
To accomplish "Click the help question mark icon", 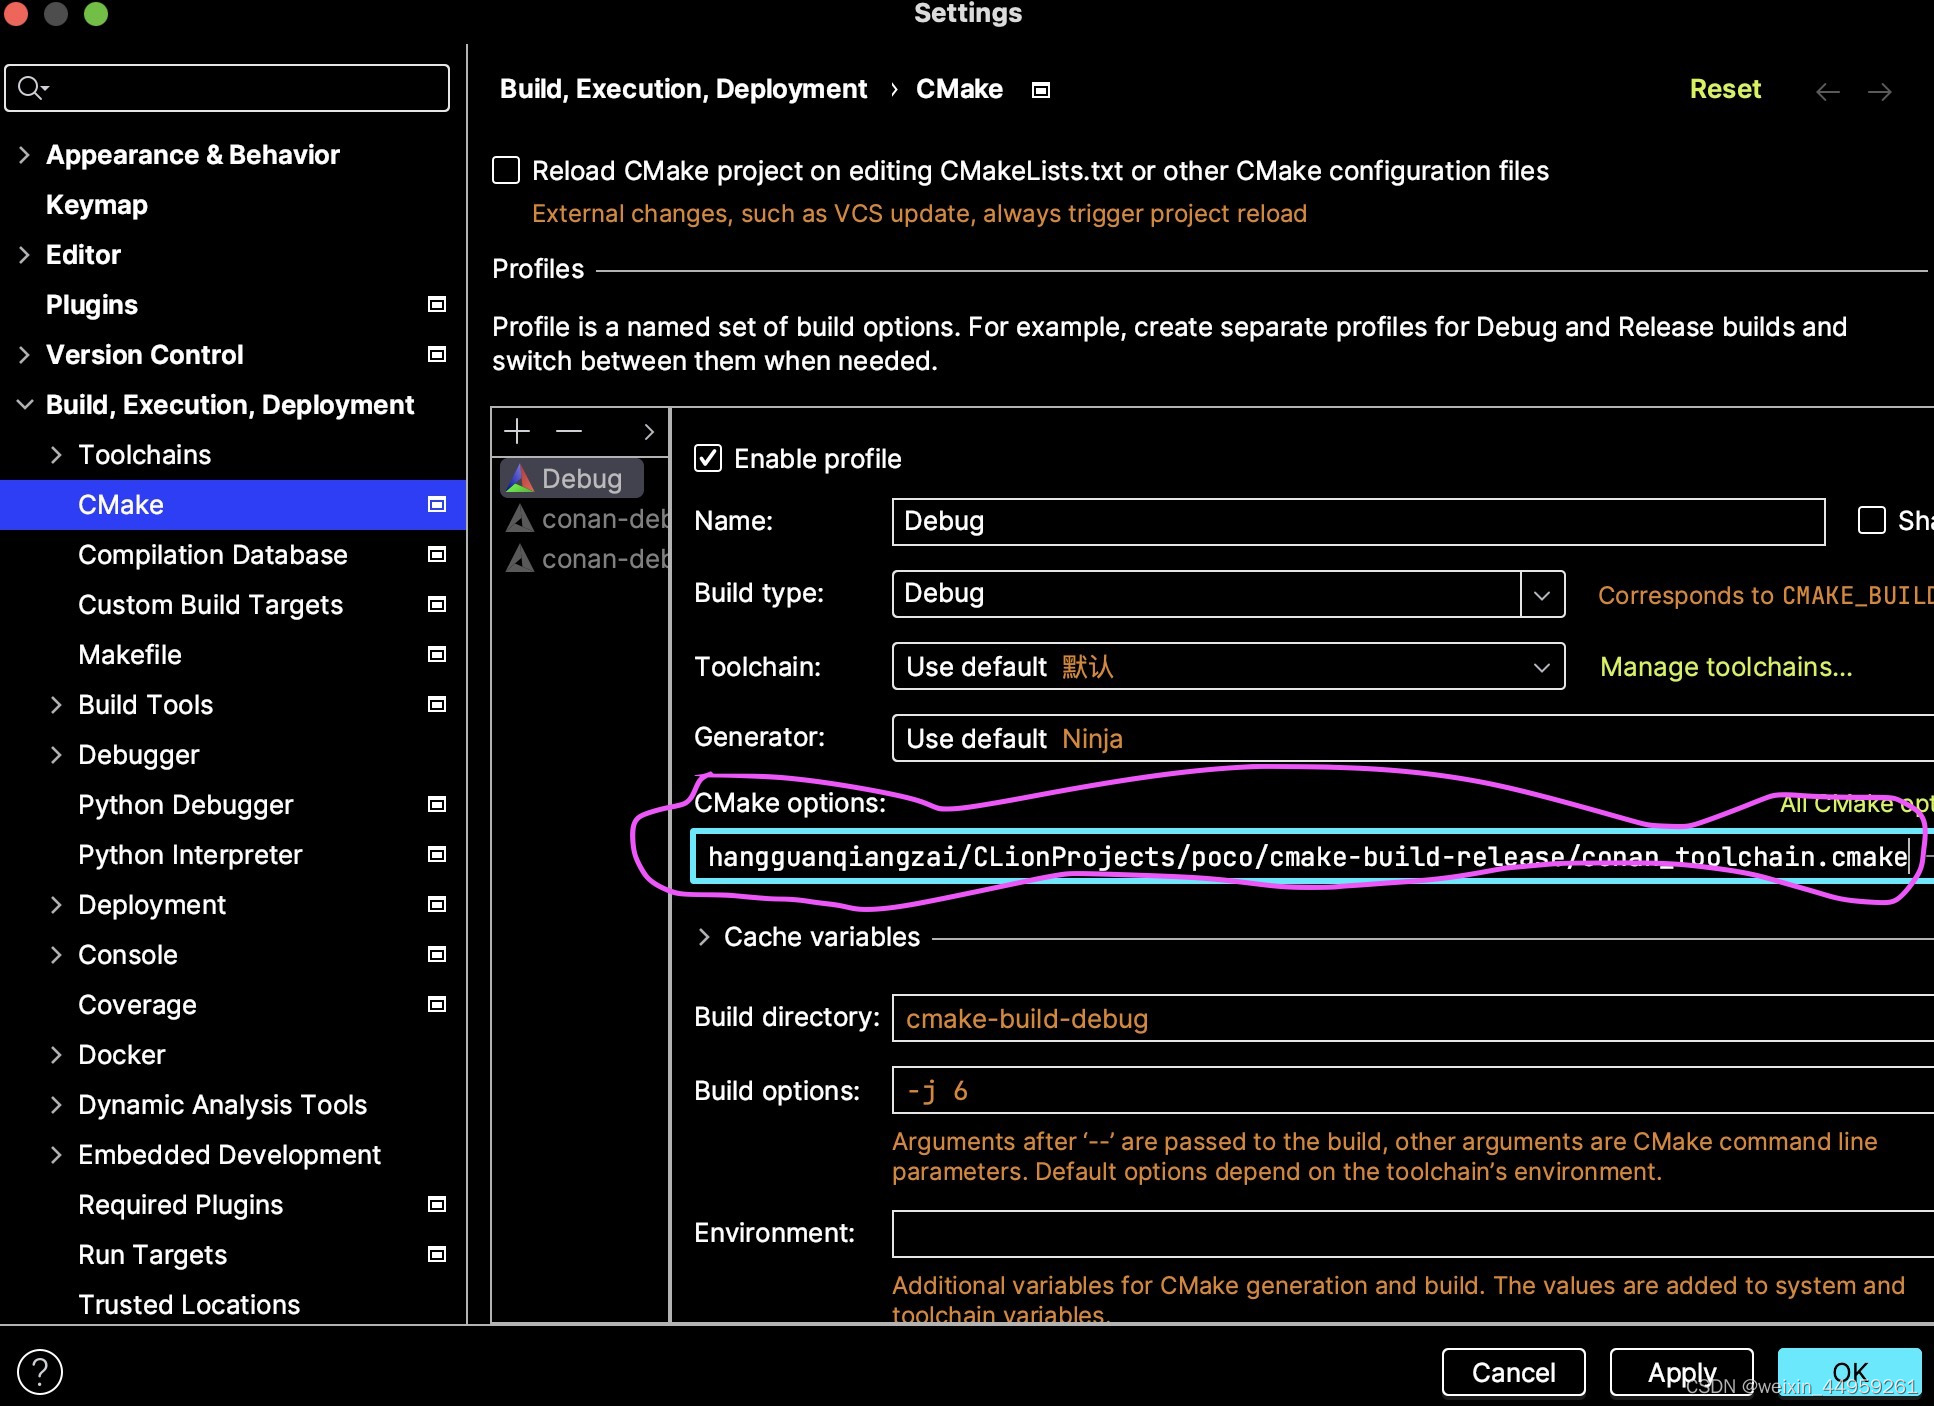I will [x=40, y=1371].
